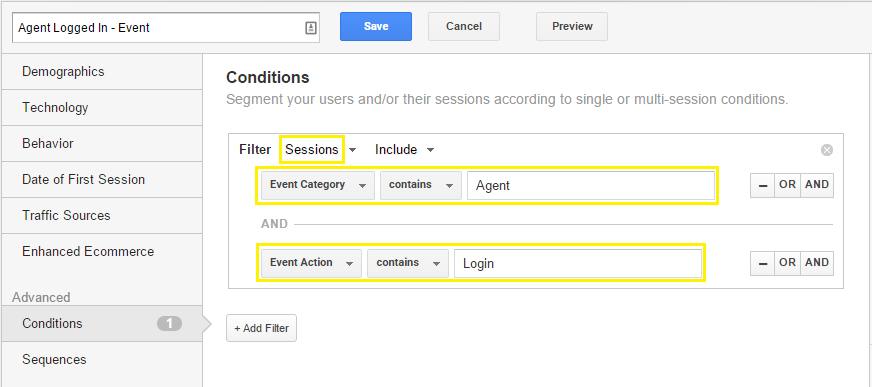Expand the Event Action dimension dropdown
This screenshot has width=872, height=387.
click(x=311, y=263)
